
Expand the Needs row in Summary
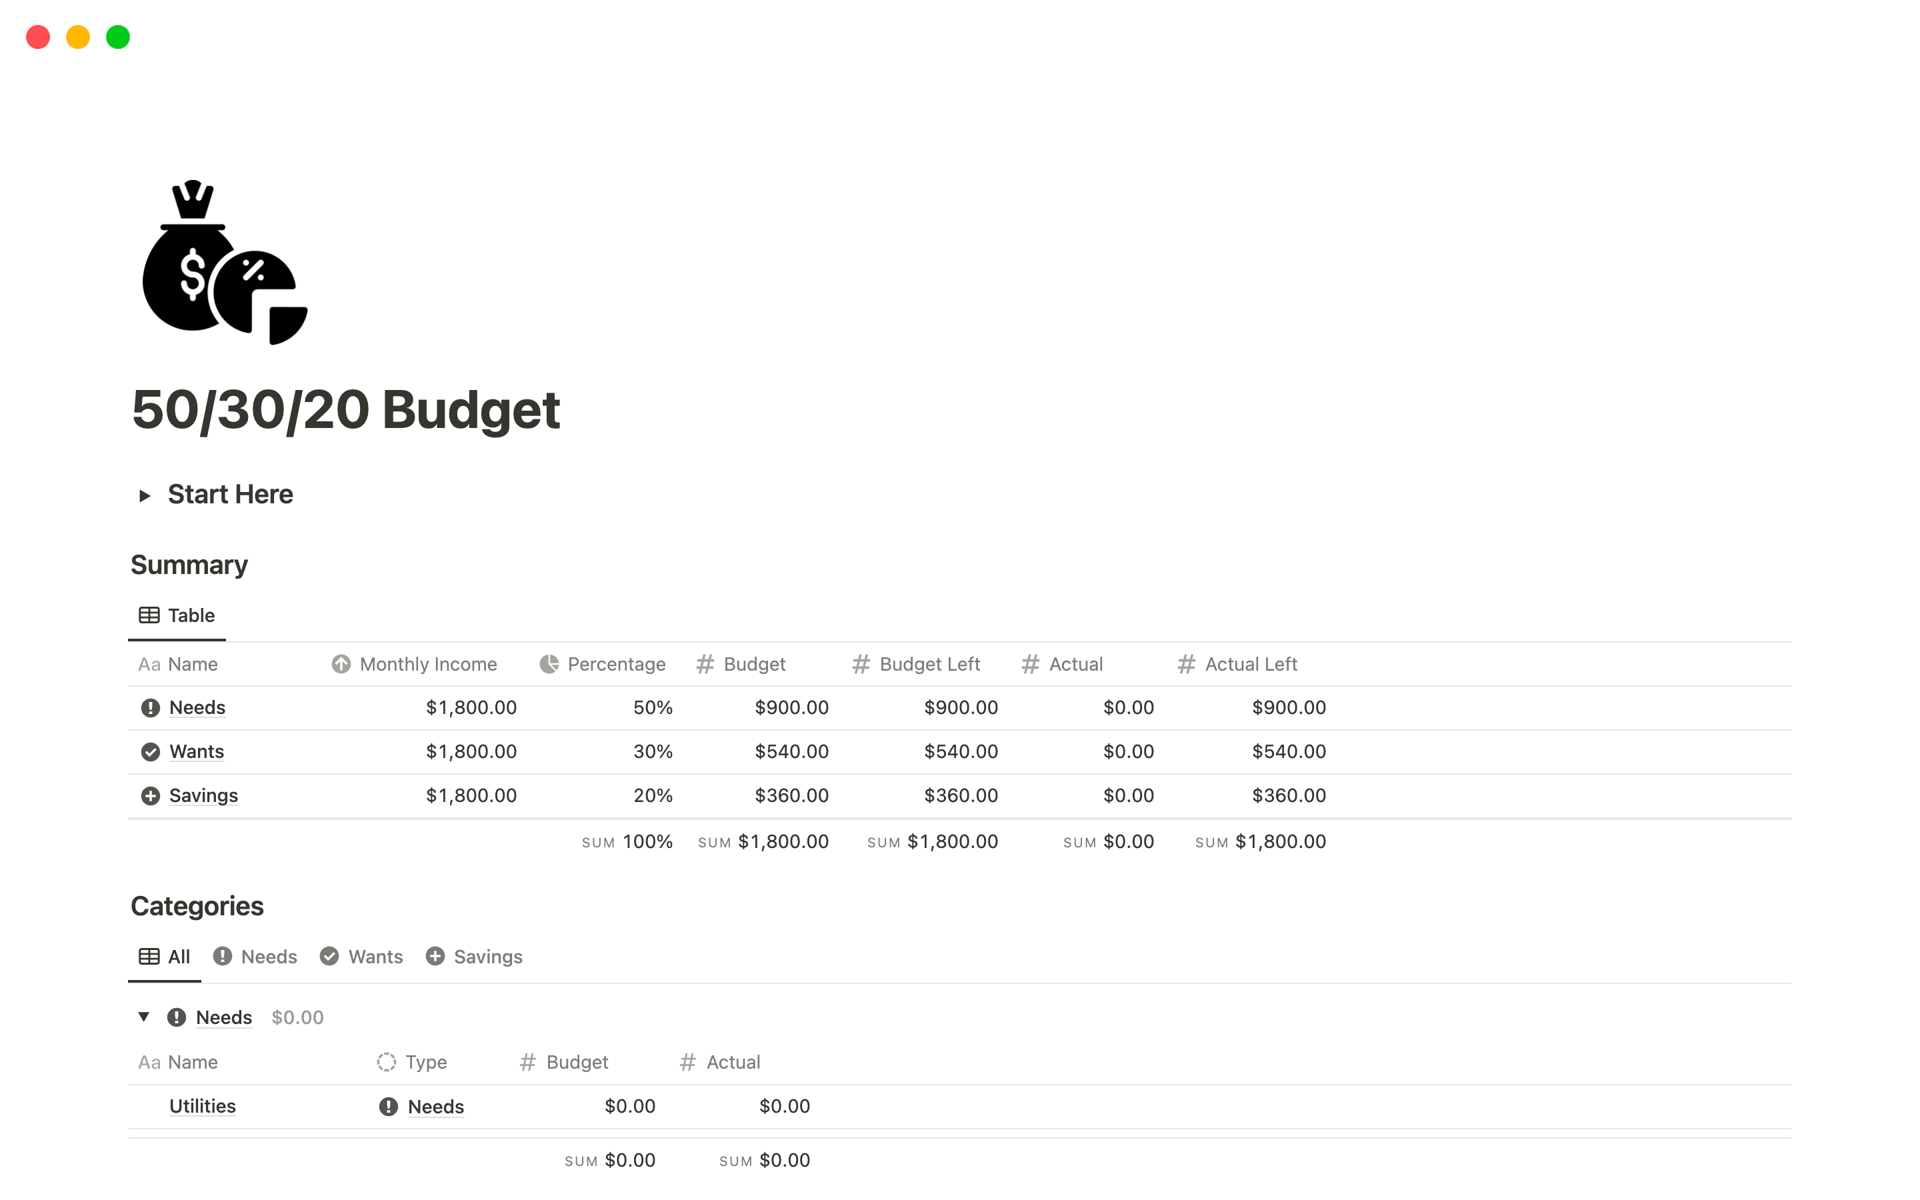click(x=196, y=706)
